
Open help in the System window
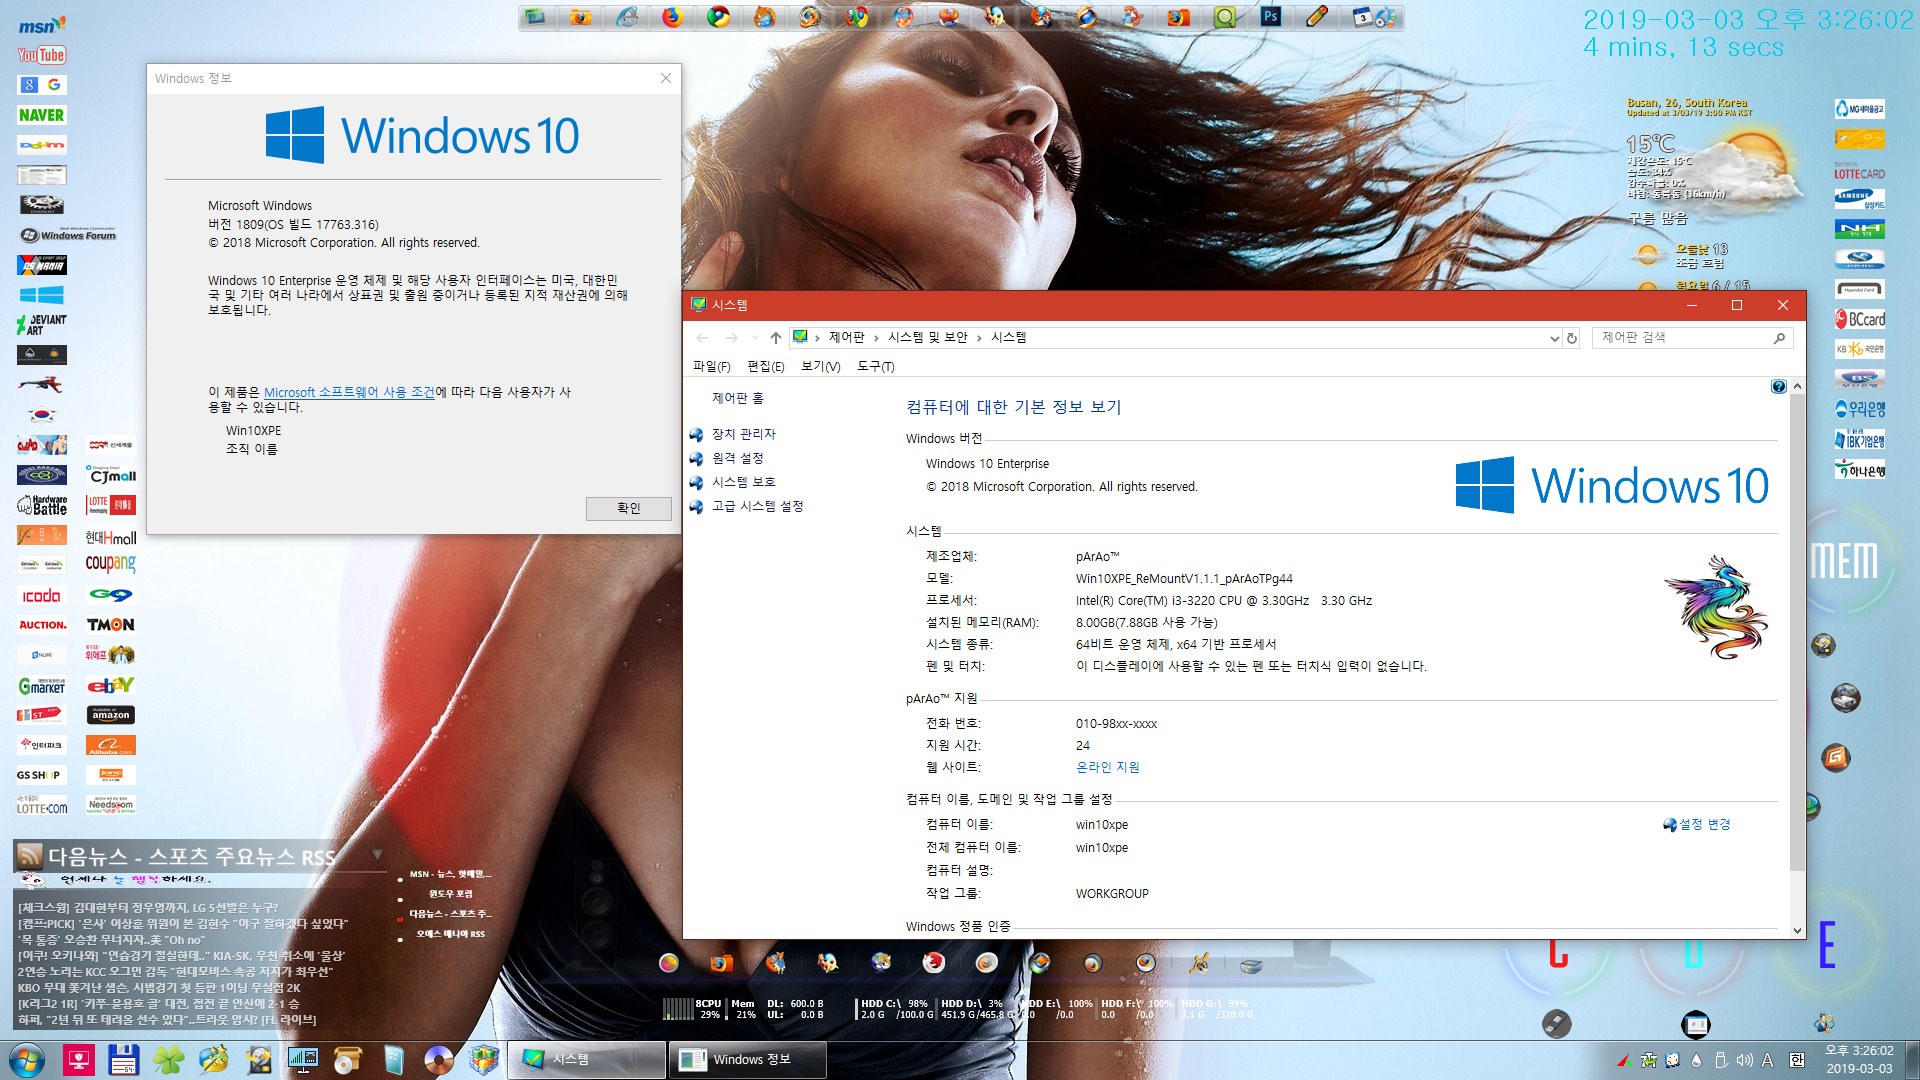pos(1778,386)
